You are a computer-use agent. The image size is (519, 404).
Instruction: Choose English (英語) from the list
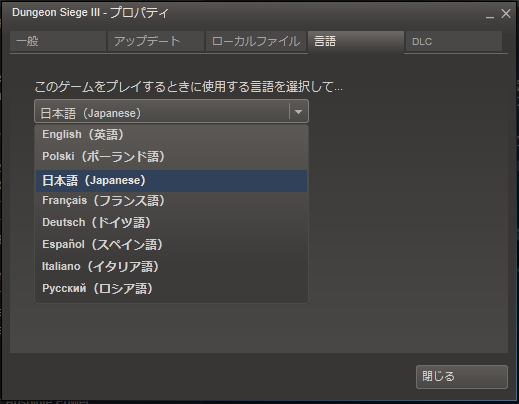[171, 135]
